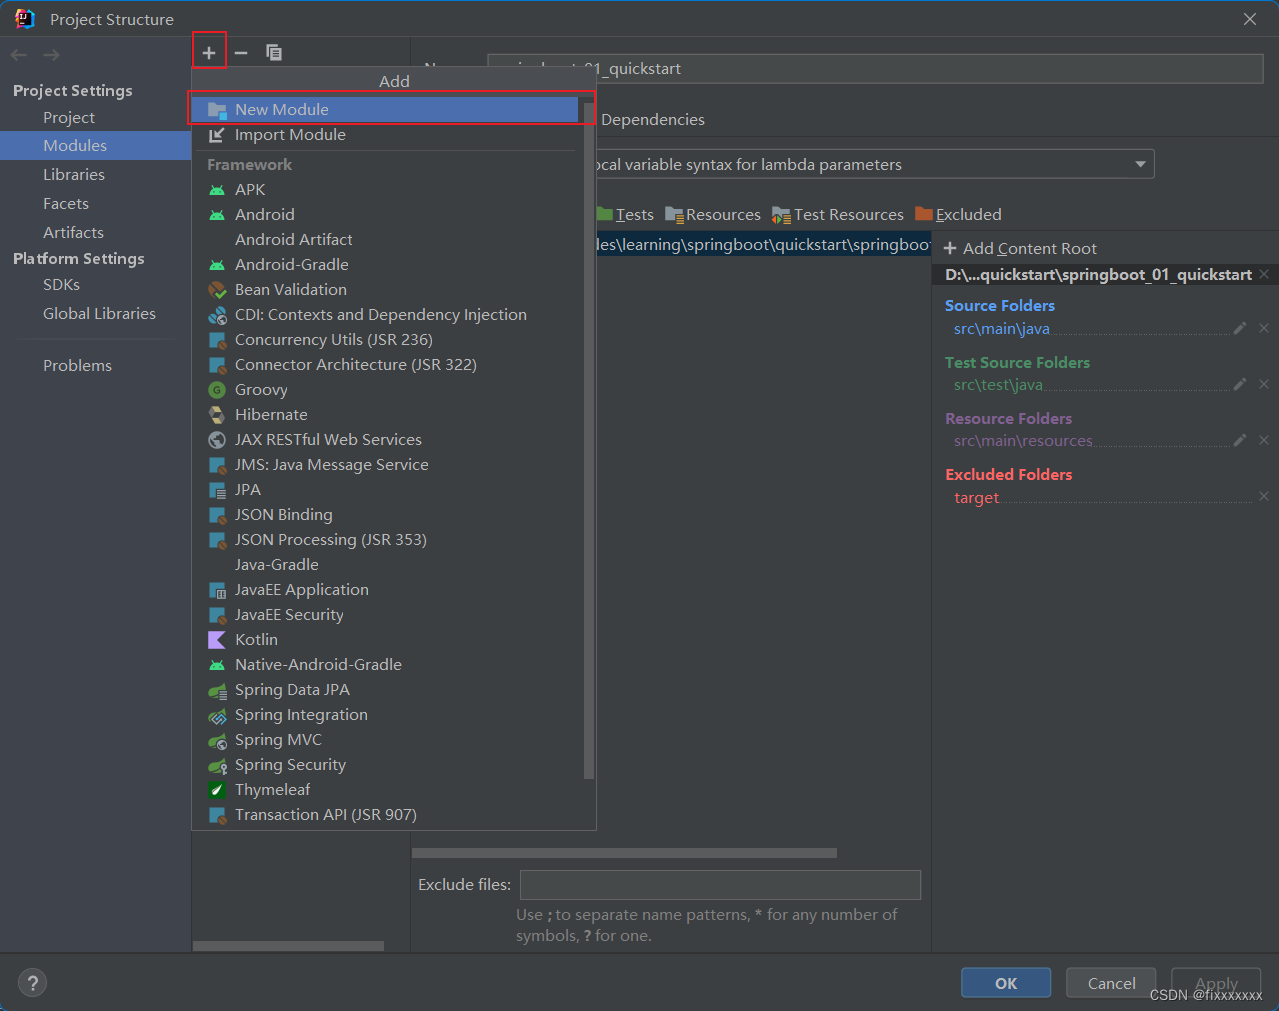The height and width of the screenshot is (1011, 1279).
Task: Open help with the question mark icon
Action: 32,983
